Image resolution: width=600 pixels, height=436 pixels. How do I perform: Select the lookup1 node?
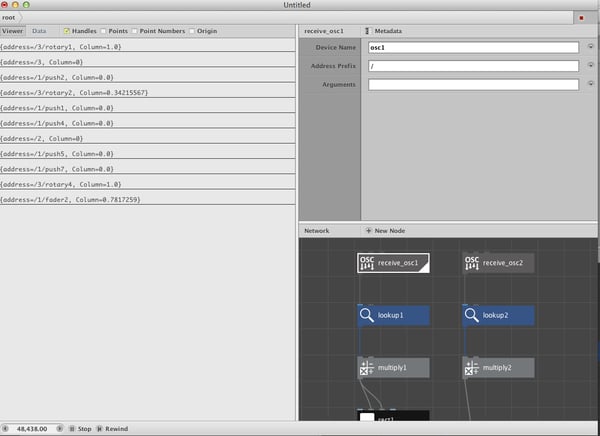(393, 315)
